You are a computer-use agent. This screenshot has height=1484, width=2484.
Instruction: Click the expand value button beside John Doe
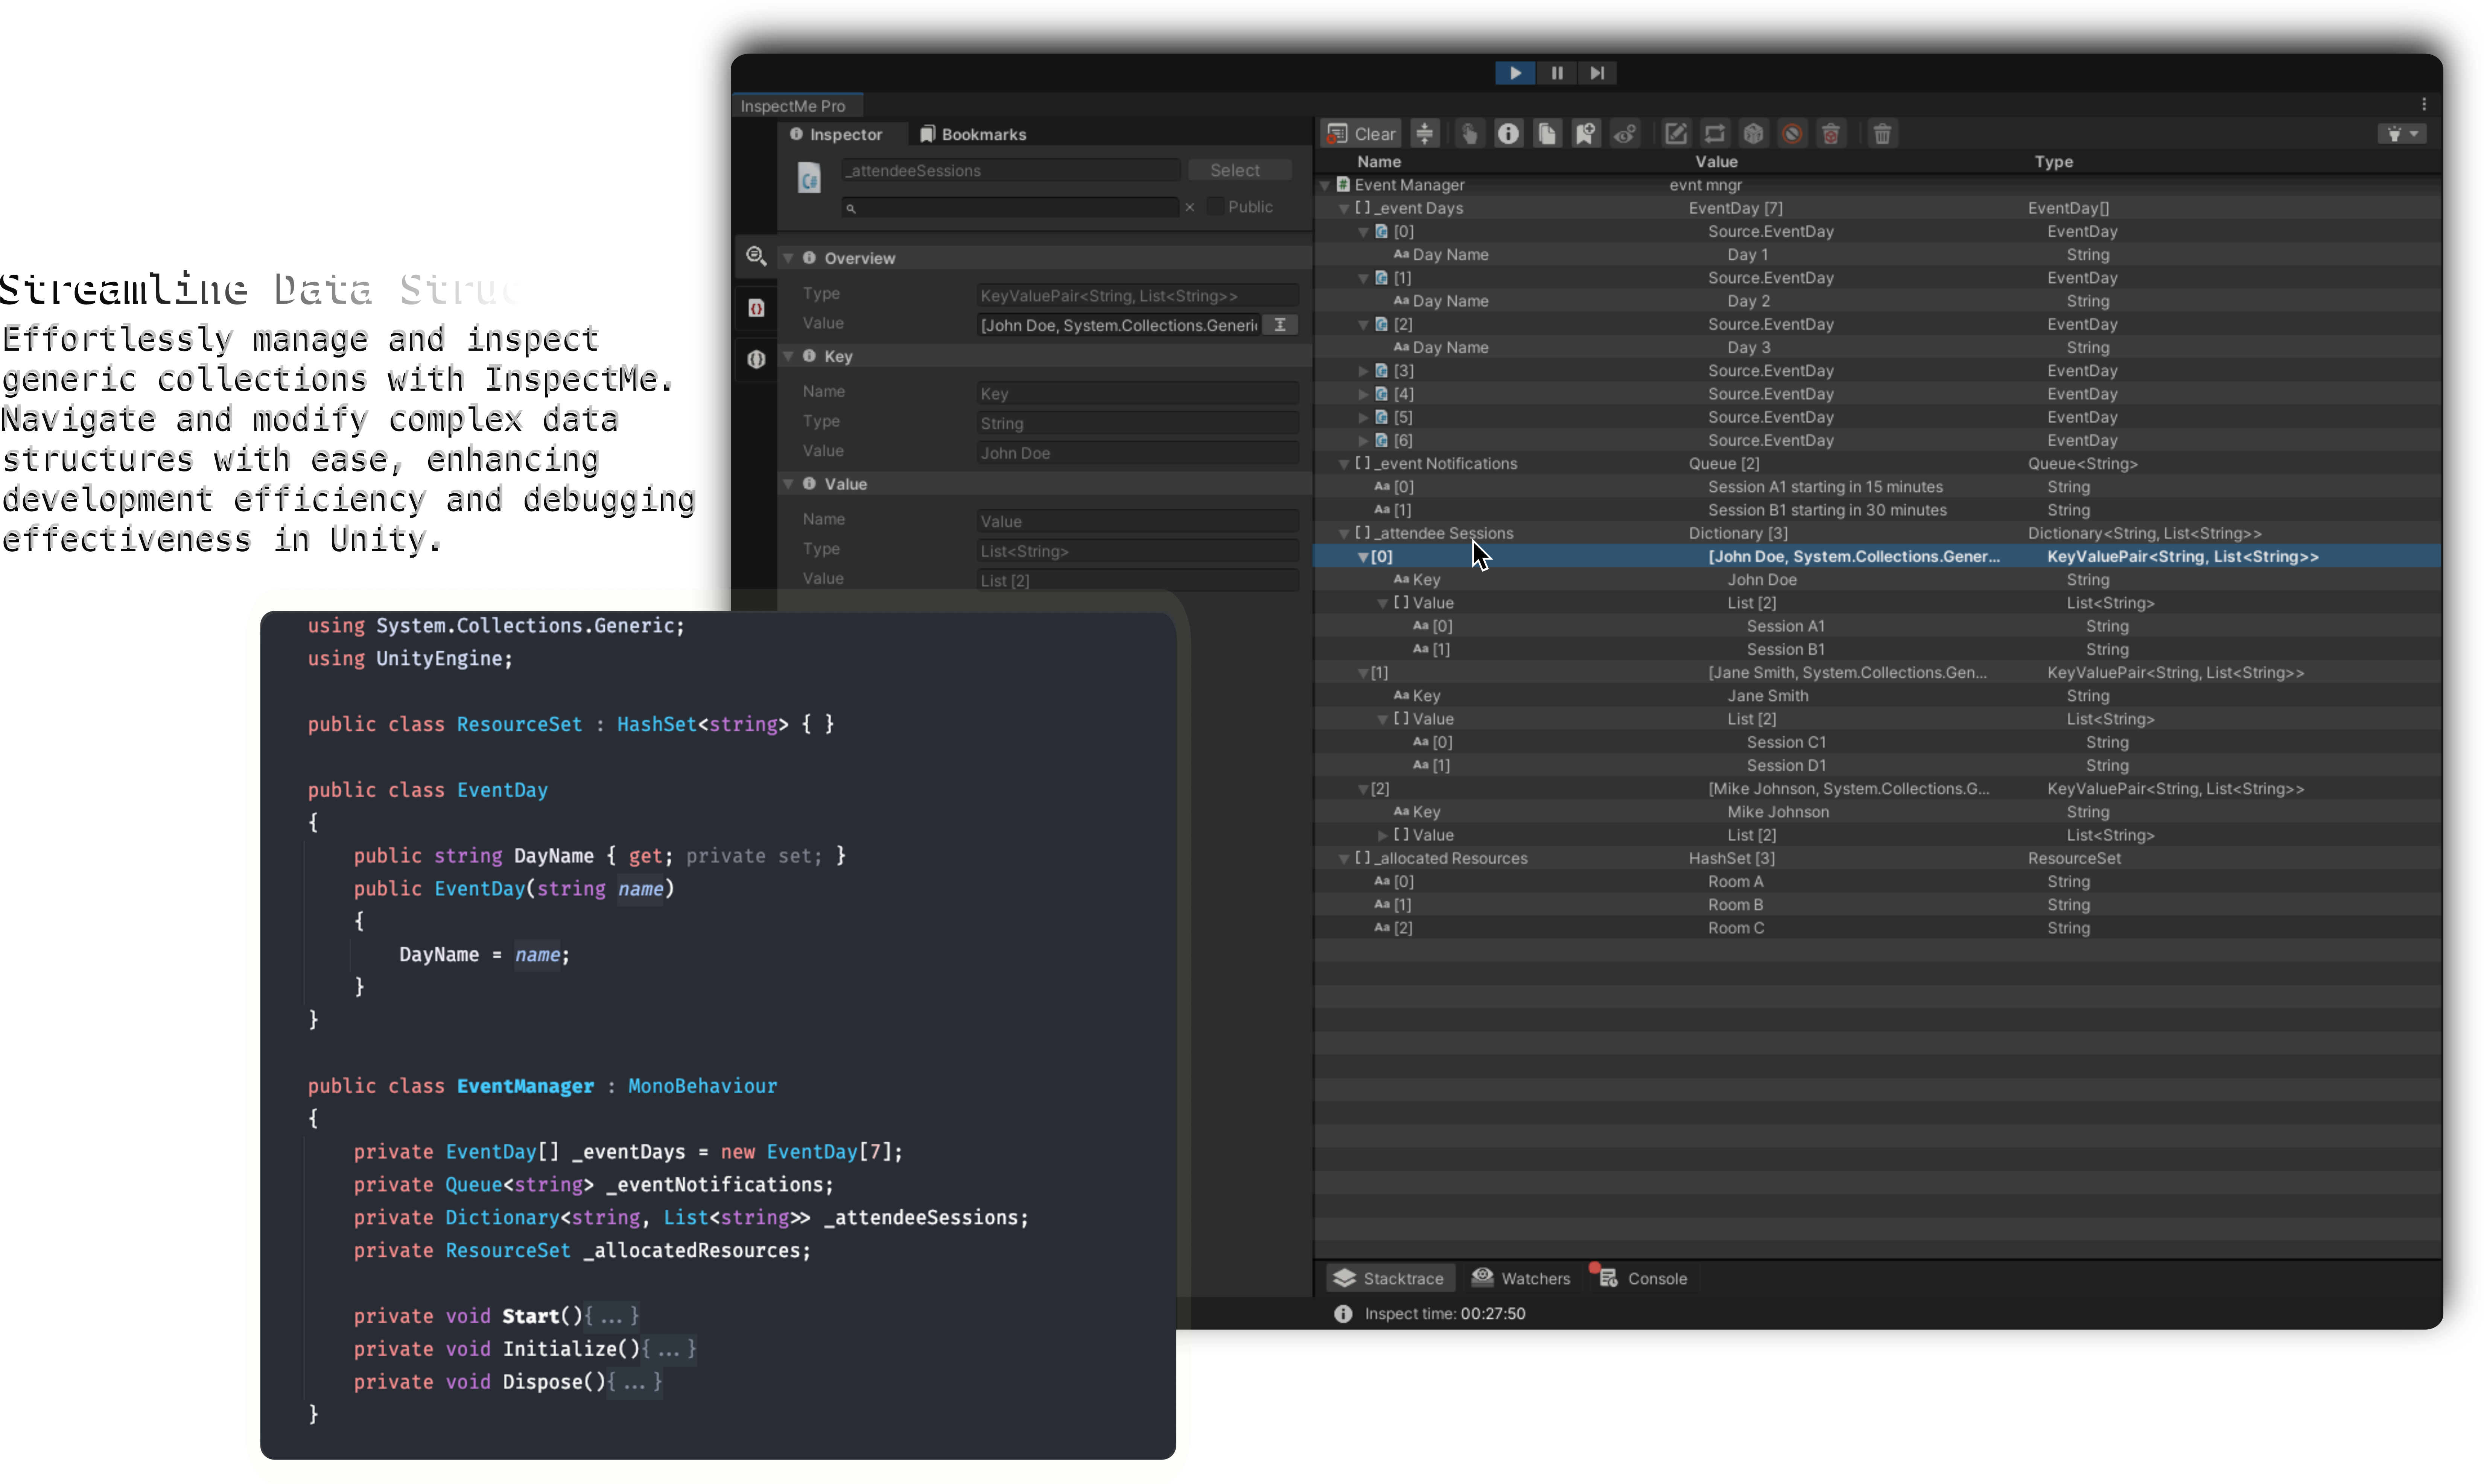point(1280,325)
